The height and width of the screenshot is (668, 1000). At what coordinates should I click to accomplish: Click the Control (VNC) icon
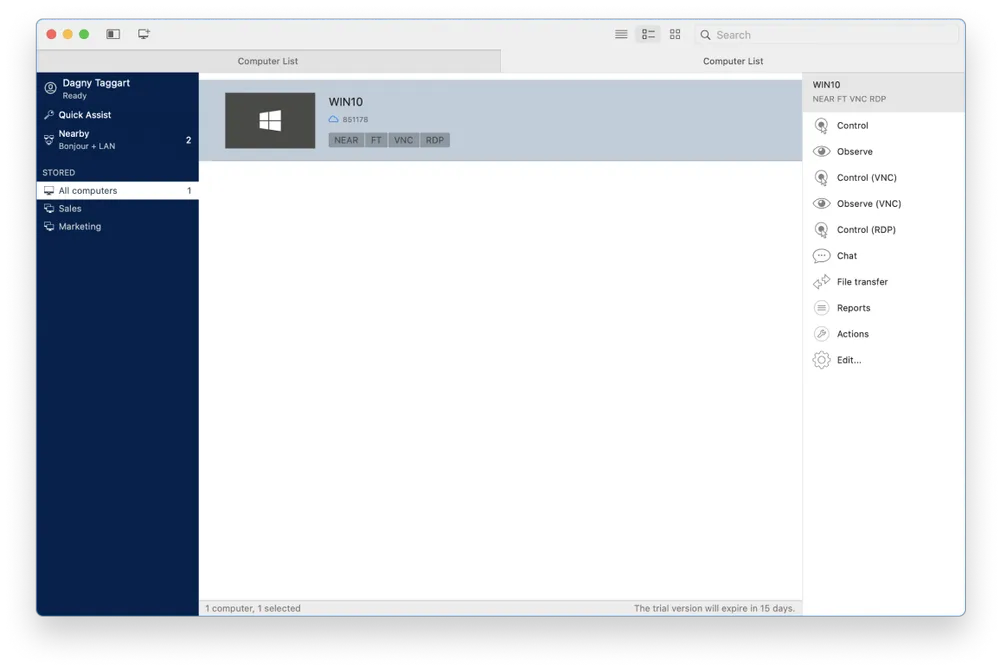pyautogui.click(x=821, y=178)
